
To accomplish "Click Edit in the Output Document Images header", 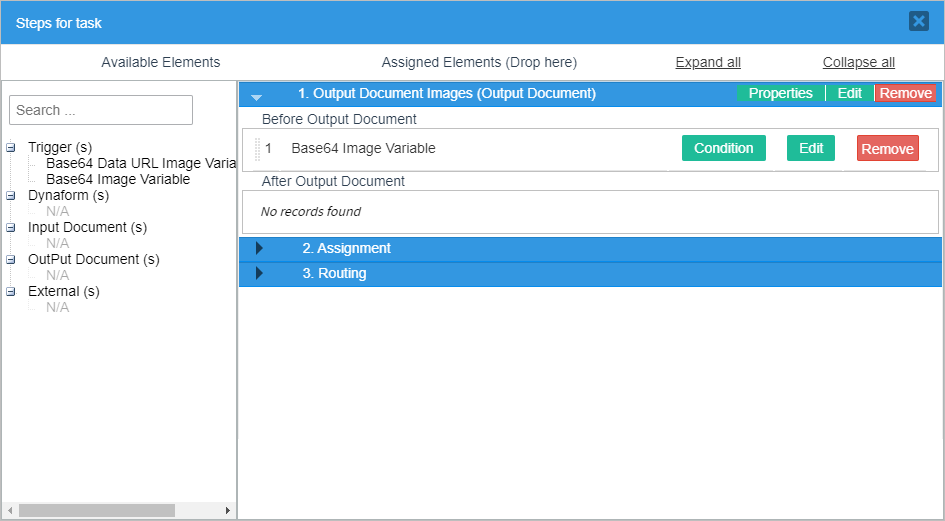I will (x=849, y=93).
